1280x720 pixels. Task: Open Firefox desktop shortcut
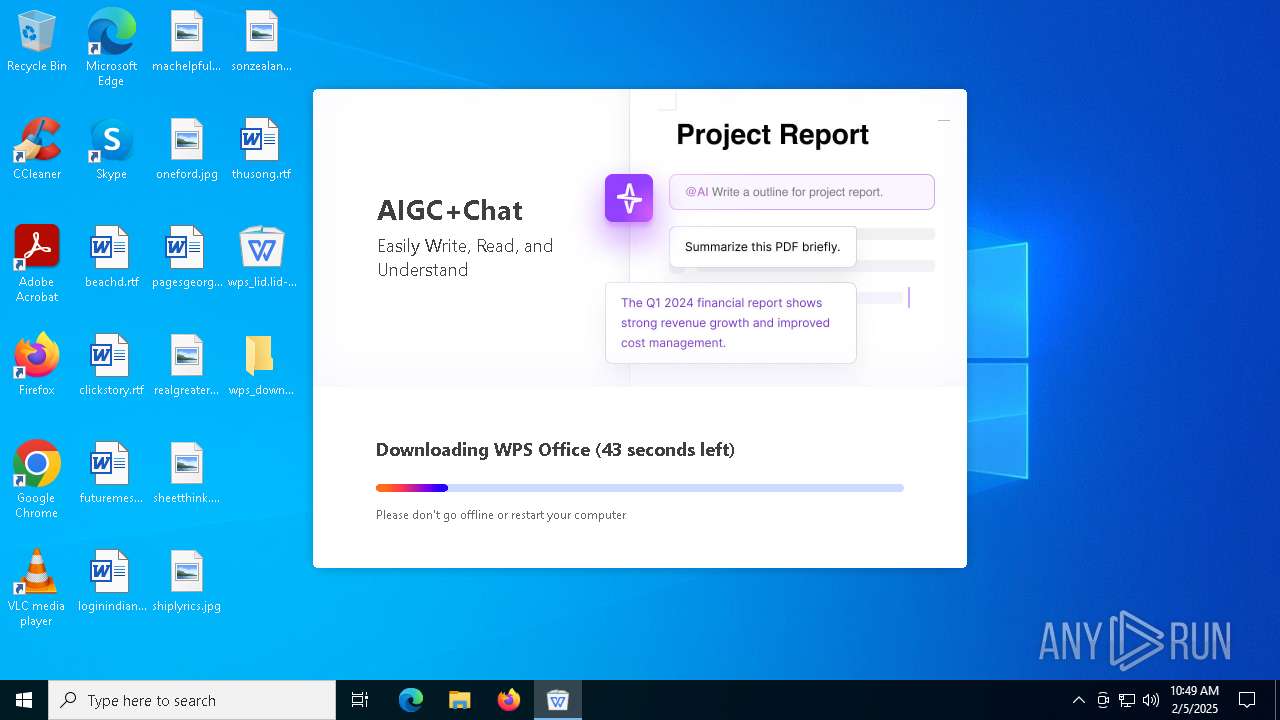[37, 365]
